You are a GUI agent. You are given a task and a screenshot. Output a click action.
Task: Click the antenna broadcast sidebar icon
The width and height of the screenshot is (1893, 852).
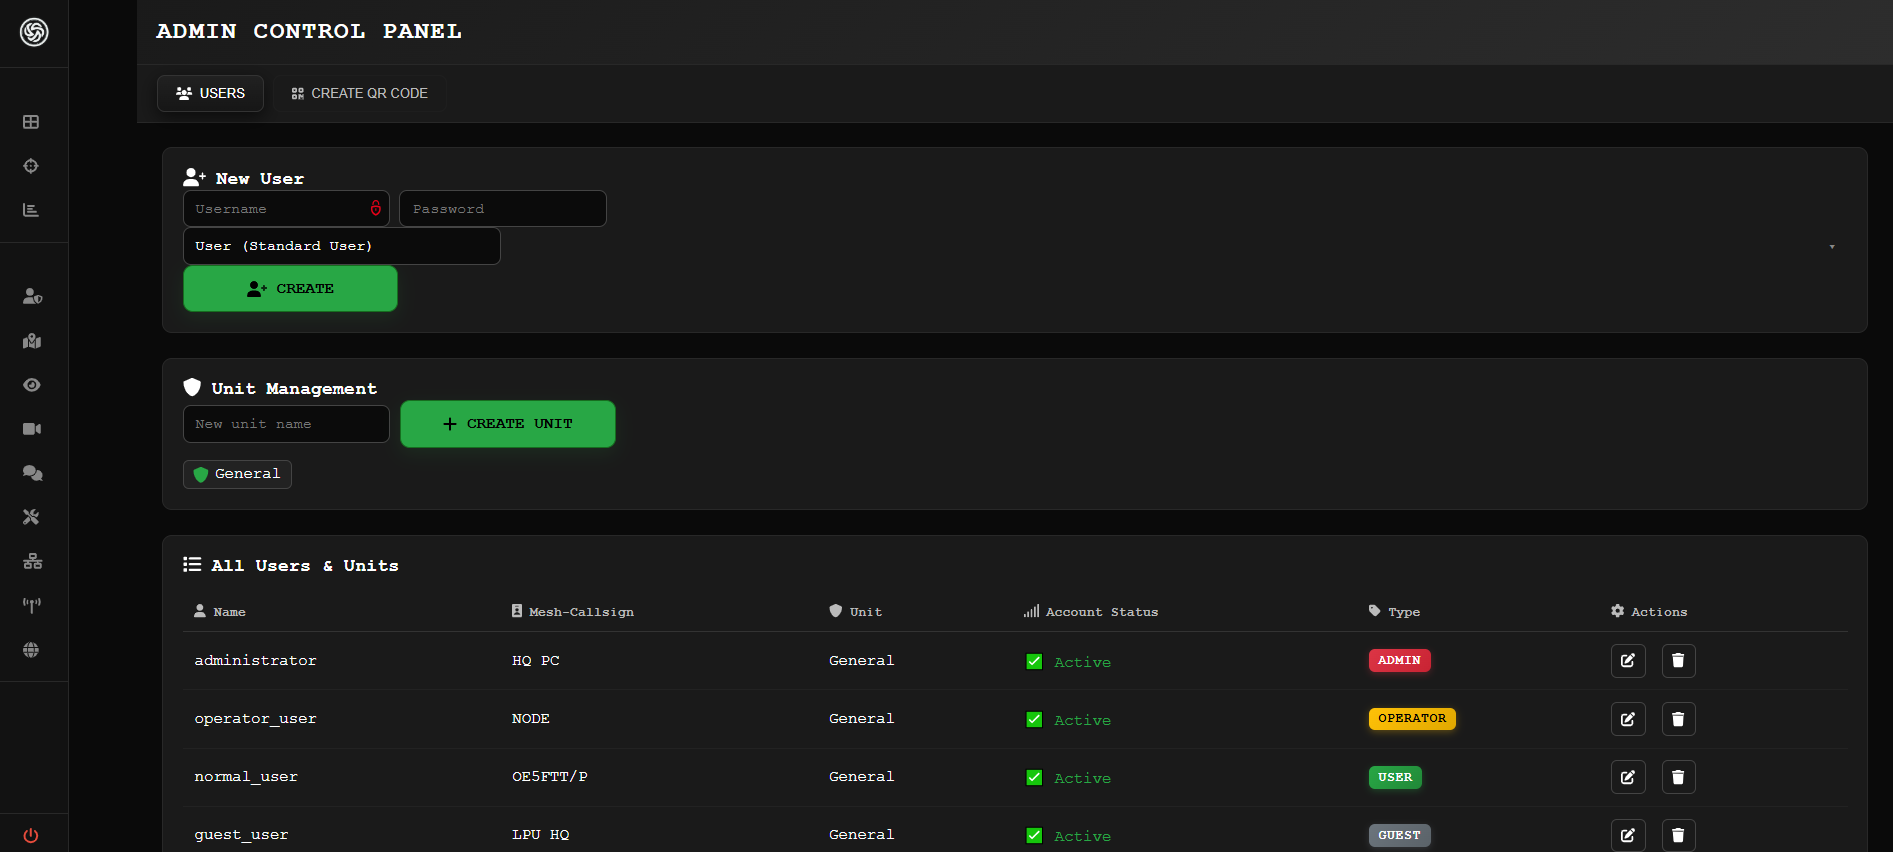click(32, 605)
